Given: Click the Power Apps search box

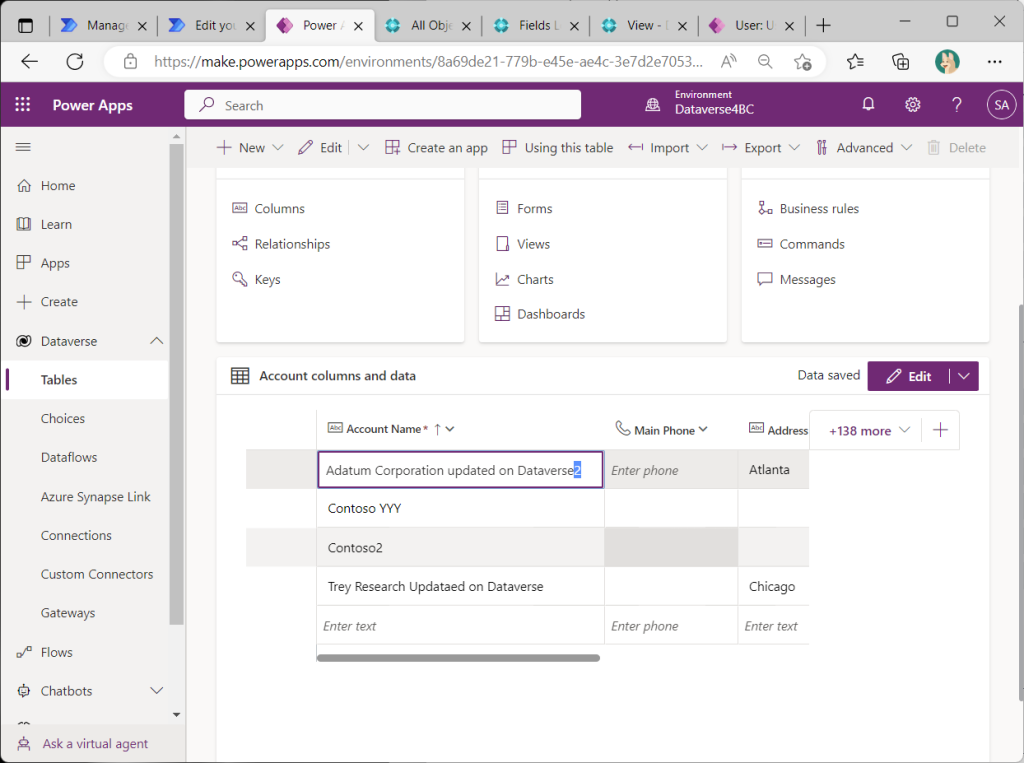Looking at the screenshot, I should tap(382, 105).
